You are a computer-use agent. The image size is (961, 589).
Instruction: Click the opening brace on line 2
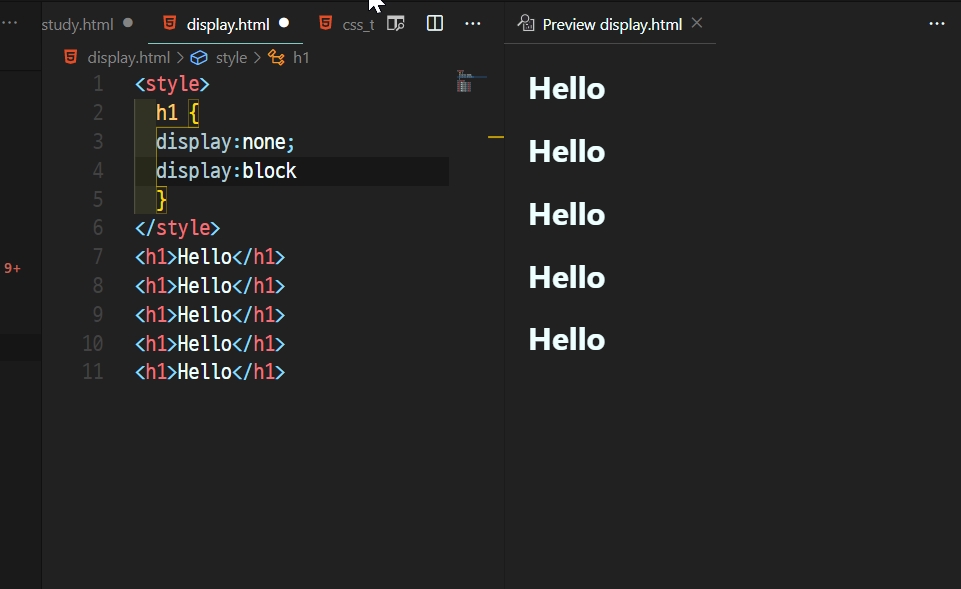(194, 113)
